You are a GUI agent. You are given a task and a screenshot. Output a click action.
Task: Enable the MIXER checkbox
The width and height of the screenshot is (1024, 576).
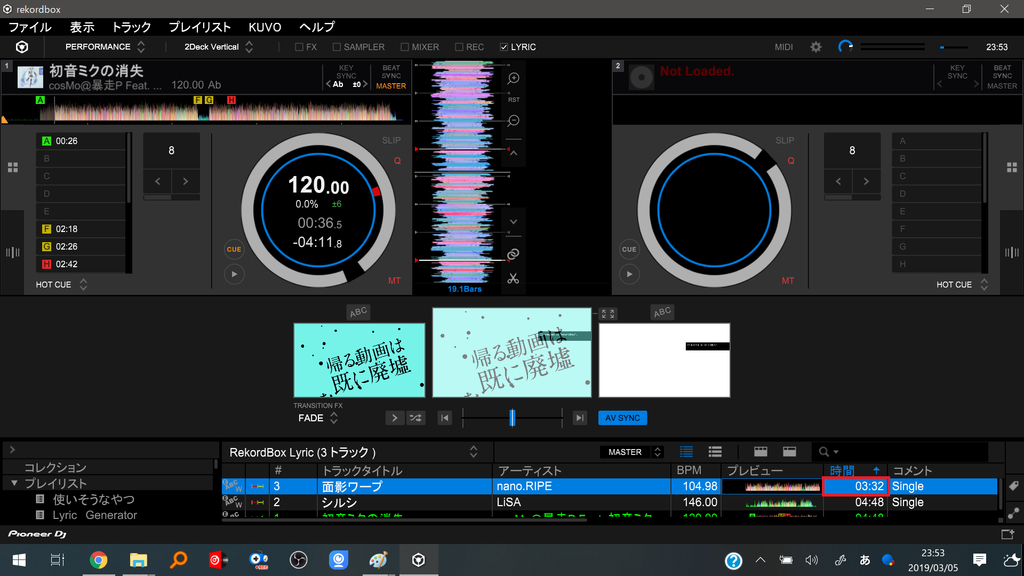click(x=405, y=47)
